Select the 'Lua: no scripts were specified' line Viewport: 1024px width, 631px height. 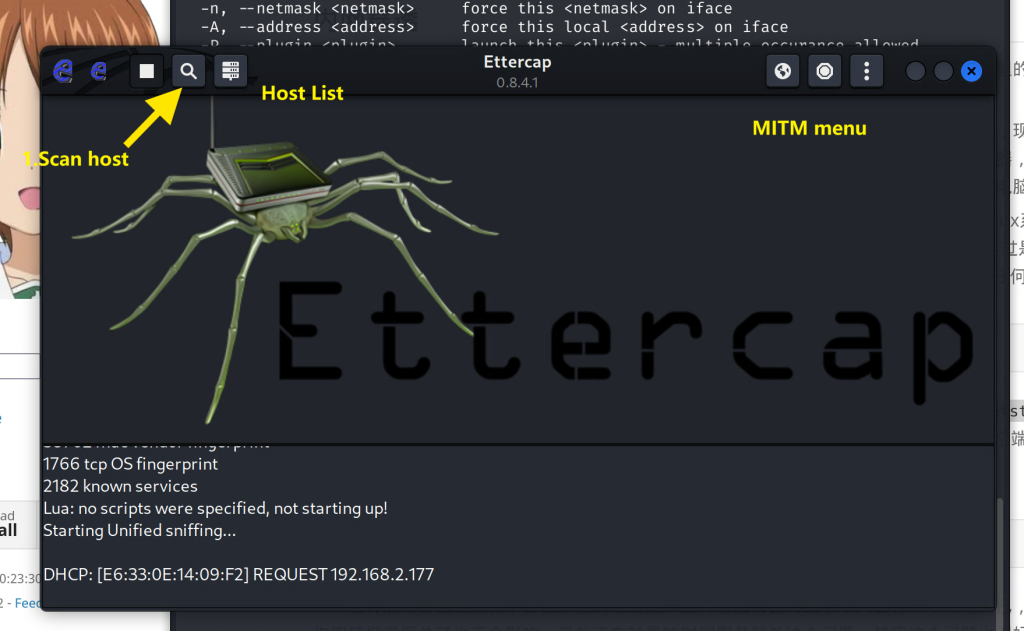click(215, 508)
